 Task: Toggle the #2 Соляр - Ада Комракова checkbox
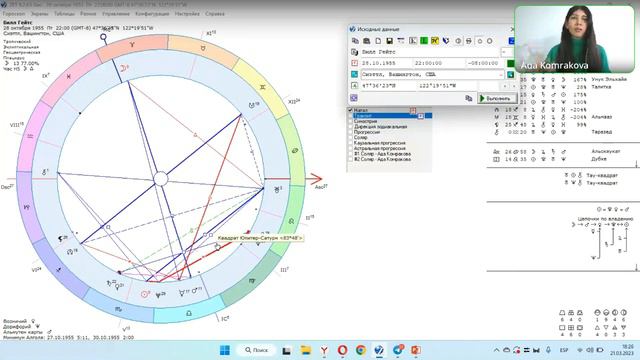pos(350,159)
